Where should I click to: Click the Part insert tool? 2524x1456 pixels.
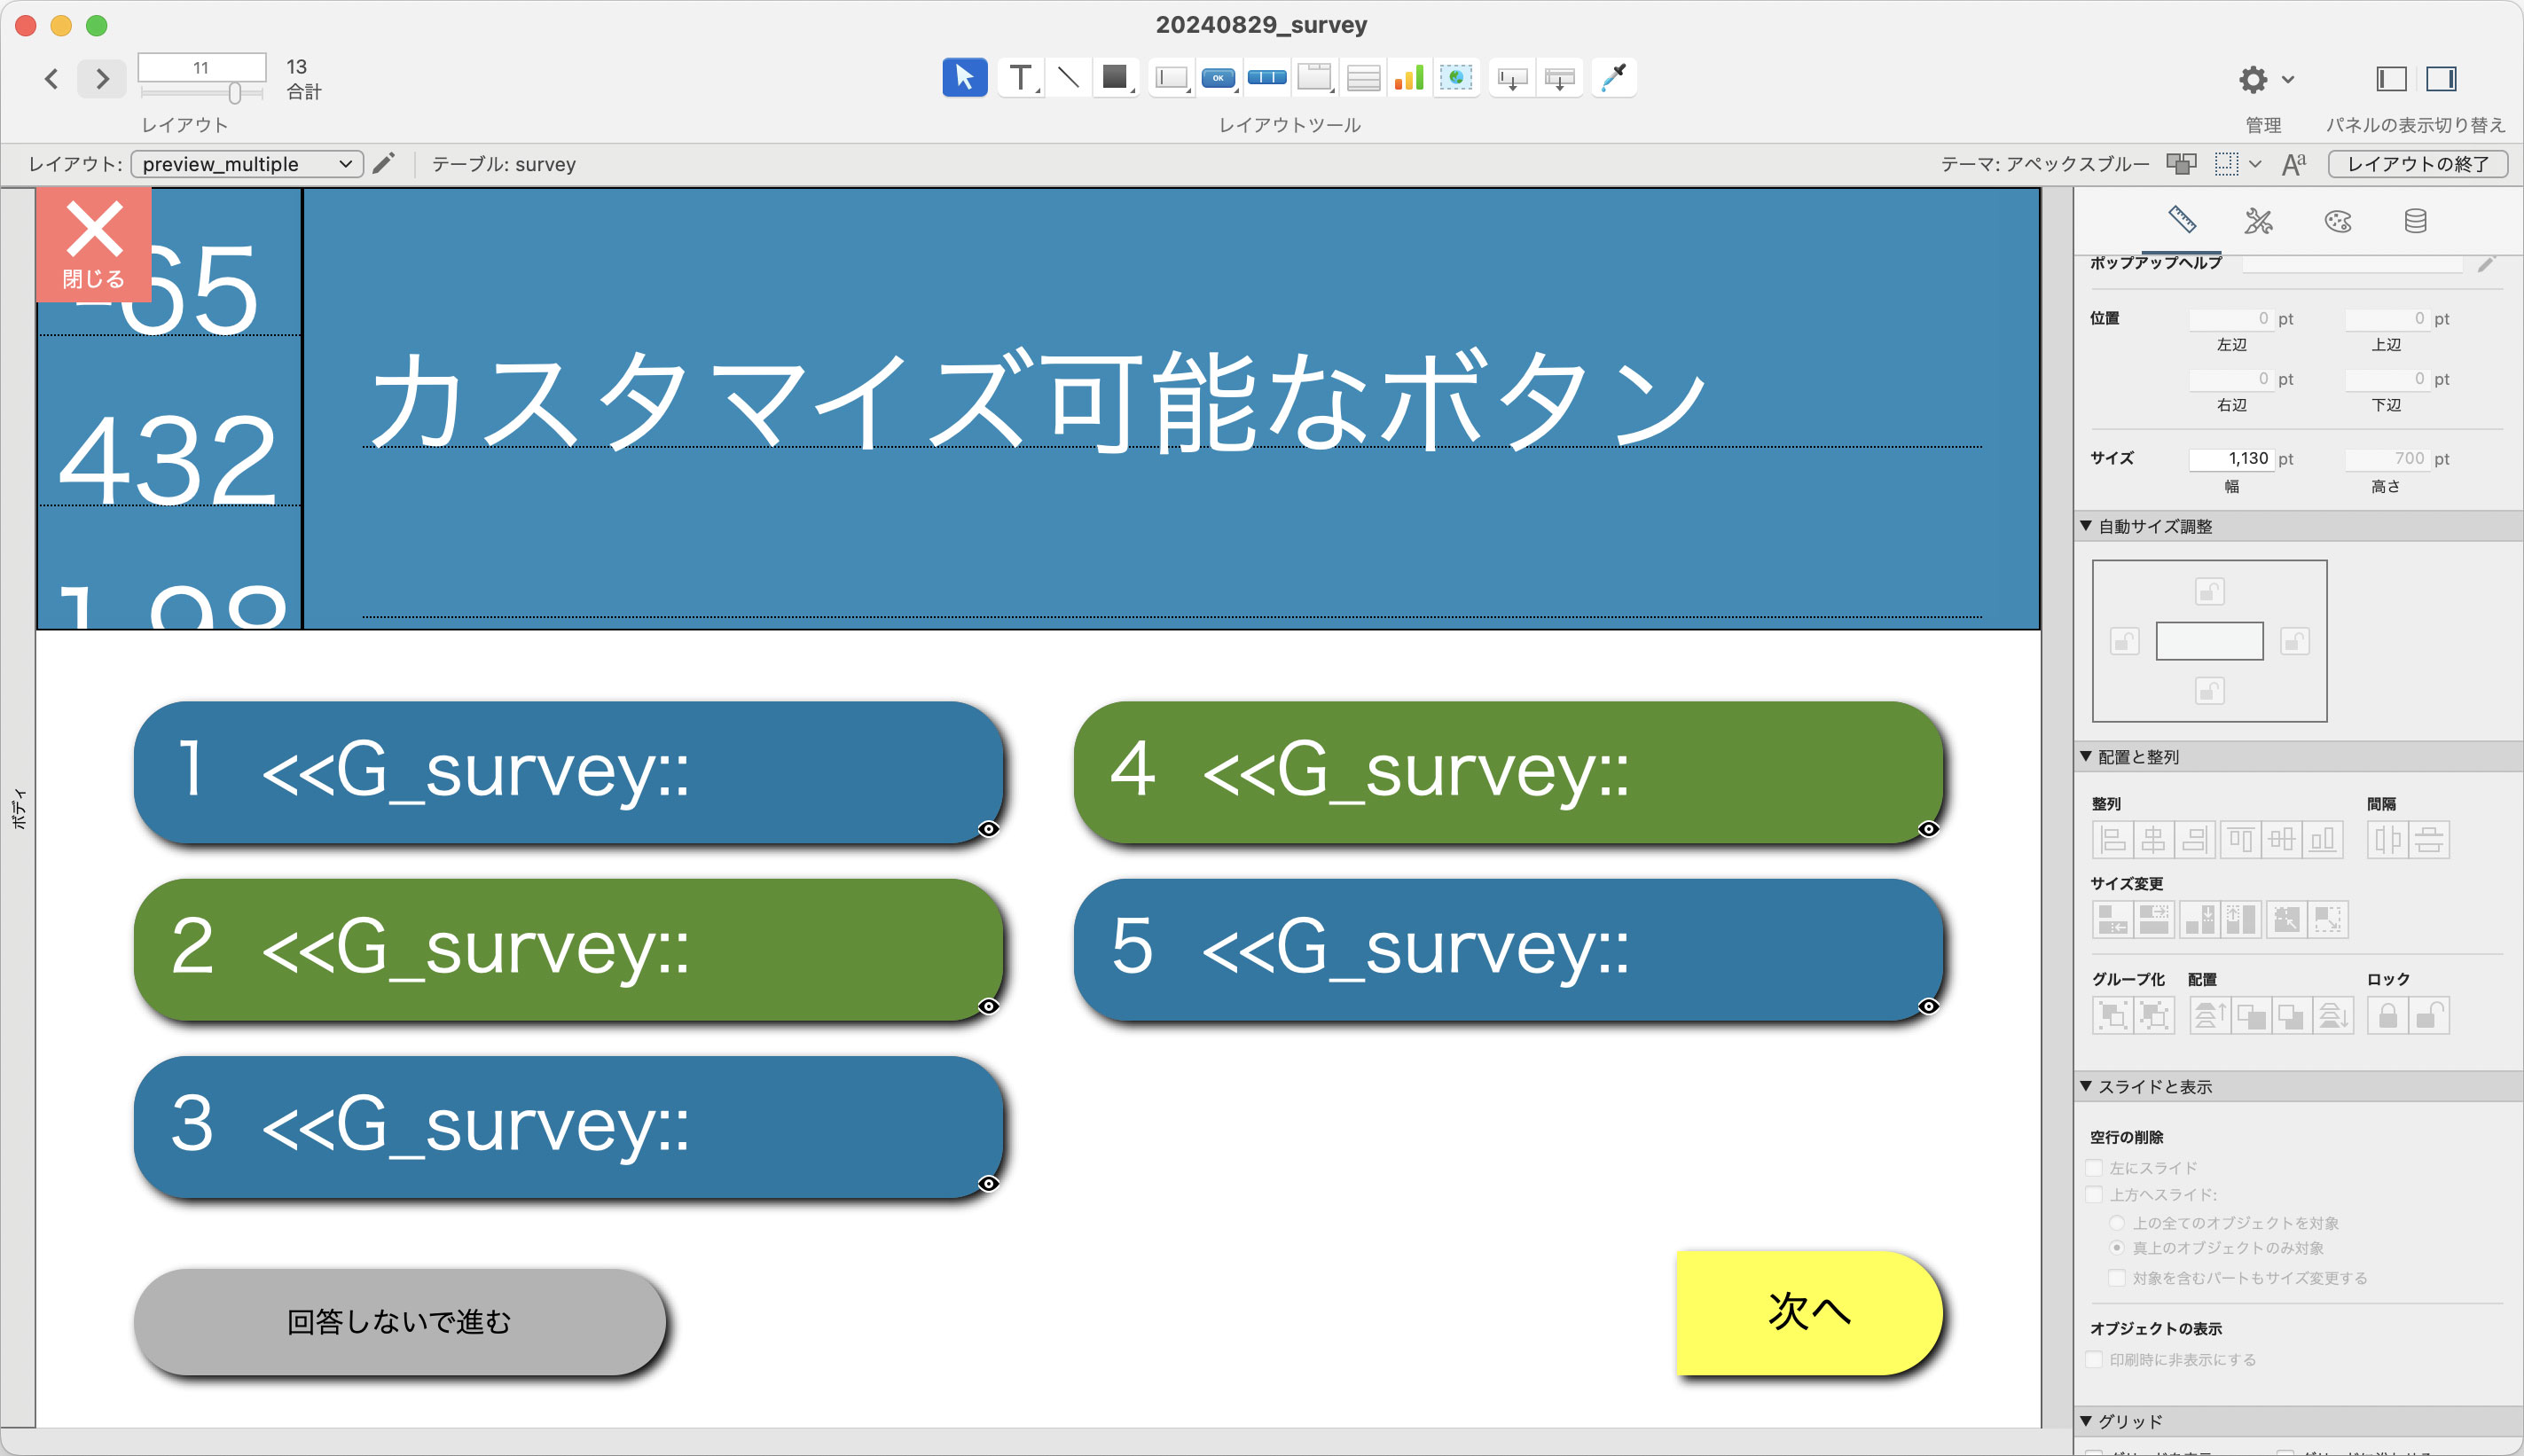click(x=1559, y=77)
